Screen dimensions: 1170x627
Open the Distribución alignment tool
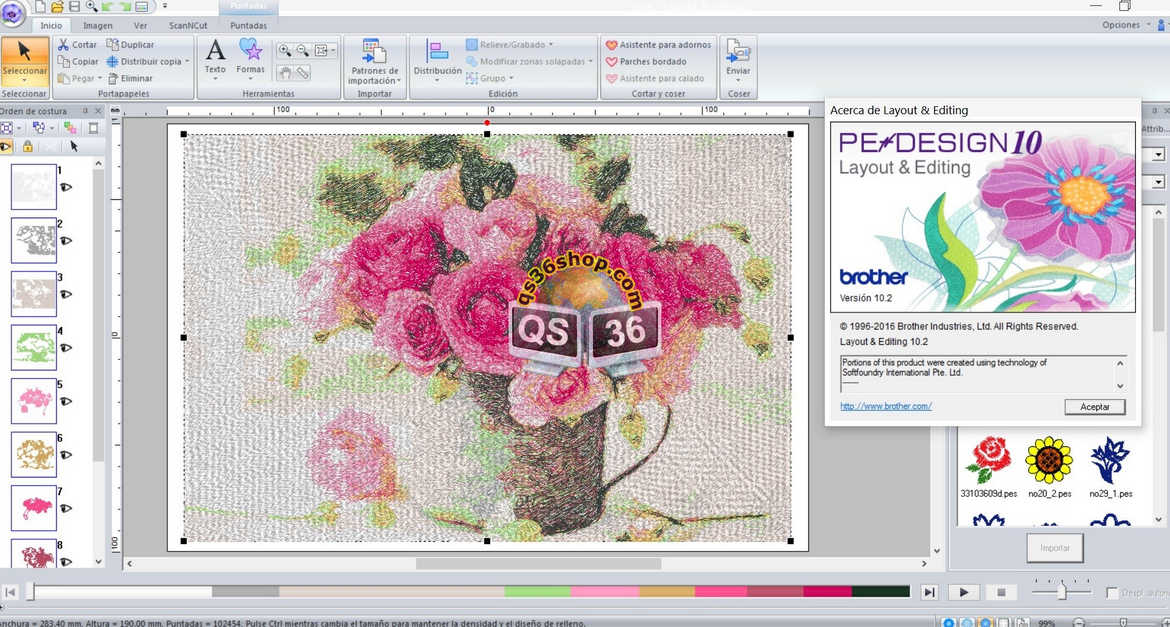pyautogui.click(x=437, y=60)
